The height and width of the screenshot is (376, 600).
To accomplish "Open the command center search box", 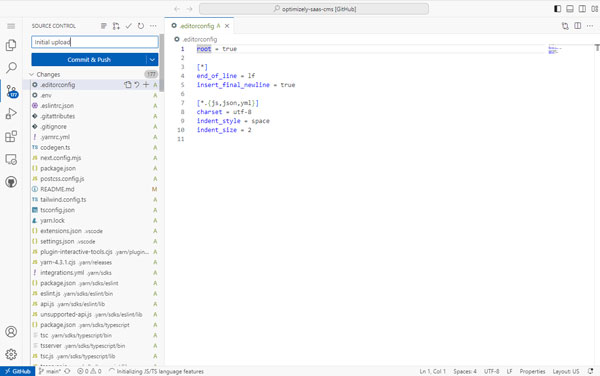I will pos(314,9).
